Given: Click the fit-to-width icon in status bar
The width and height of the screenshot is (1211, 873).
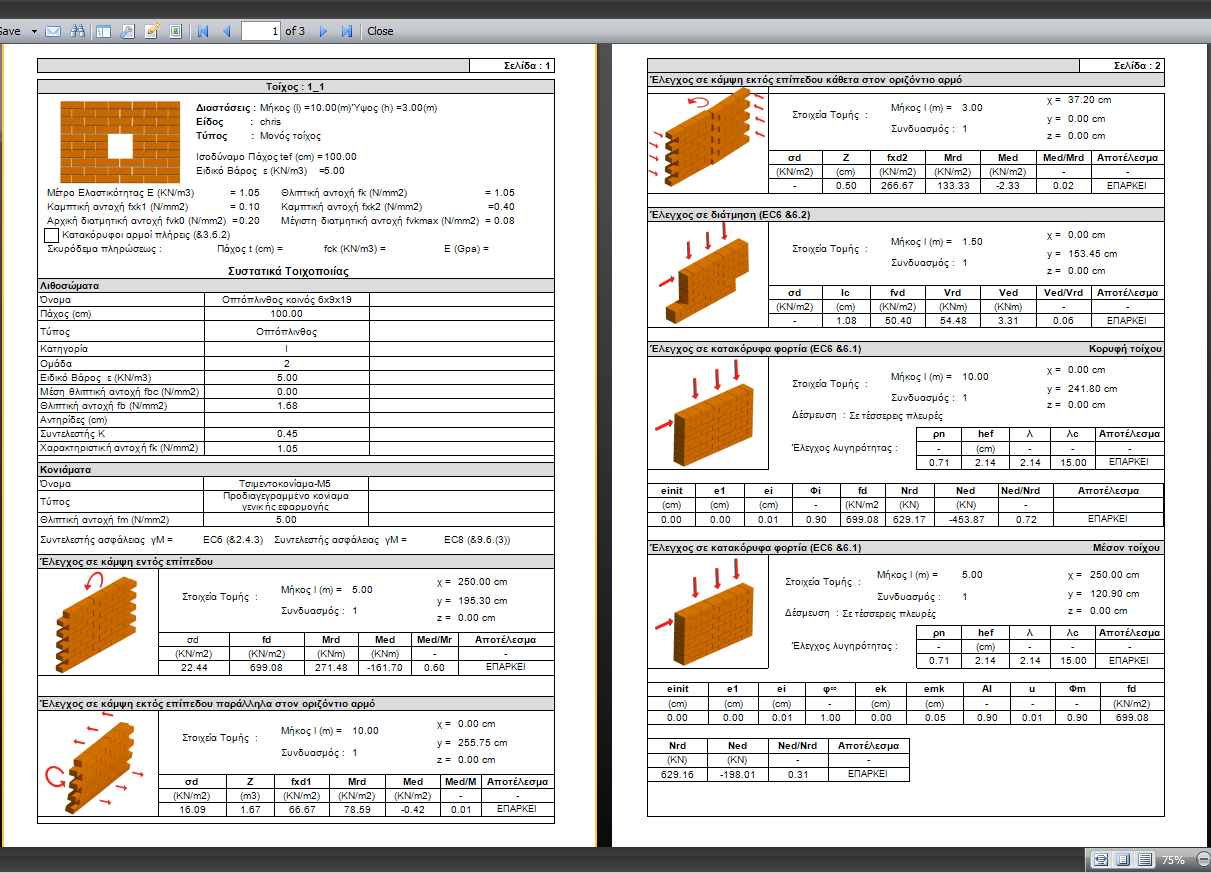Looking at the screenshot, I should 1101,860.
